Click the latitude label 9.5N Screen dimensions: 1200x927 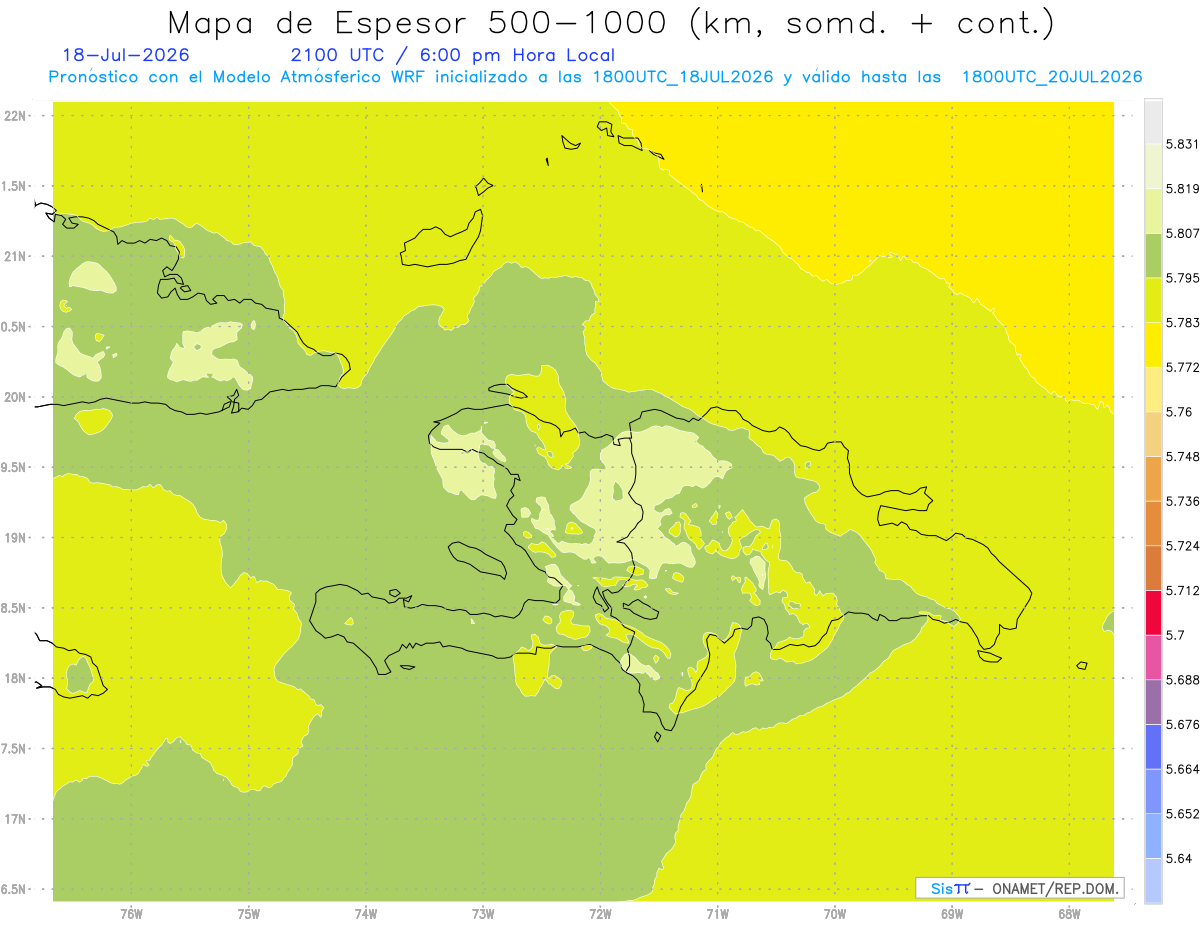(13, 468)
